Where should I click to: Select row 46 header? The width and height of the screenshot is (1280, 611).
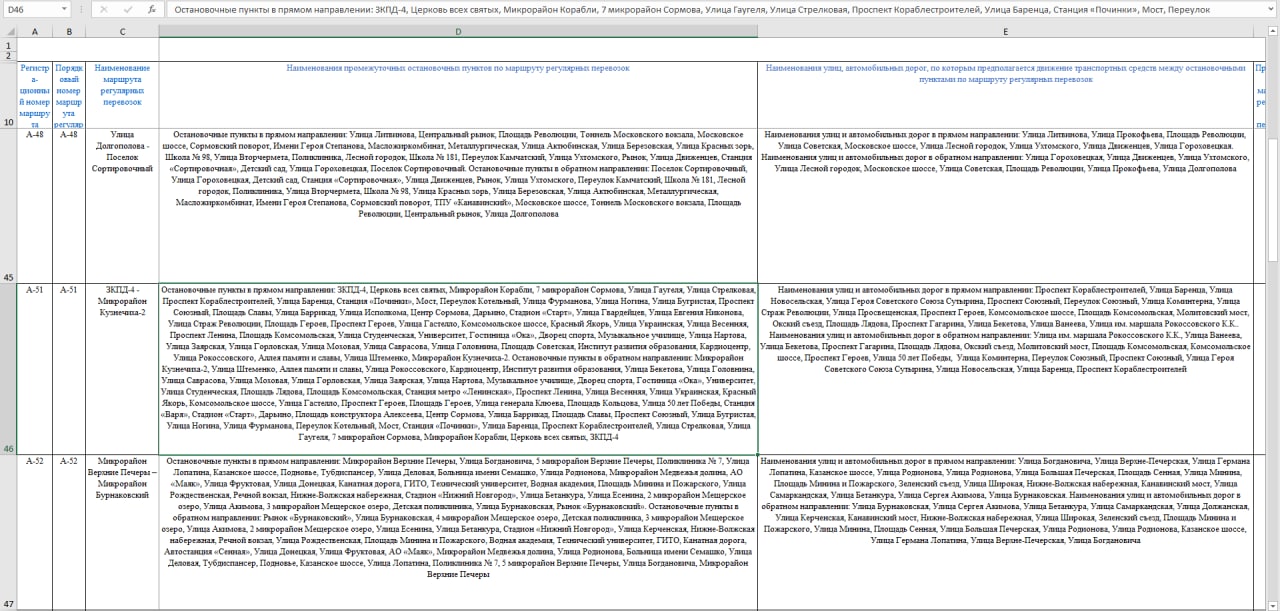point(8,369)
